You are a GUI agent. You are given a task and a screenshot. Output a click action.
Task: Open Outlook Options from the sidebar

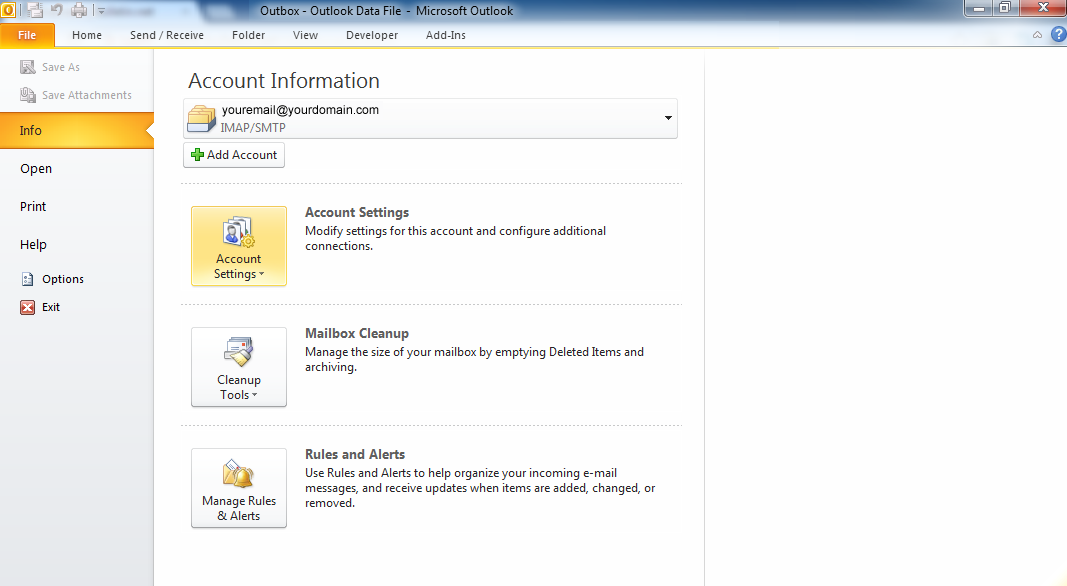coord(52,279)
